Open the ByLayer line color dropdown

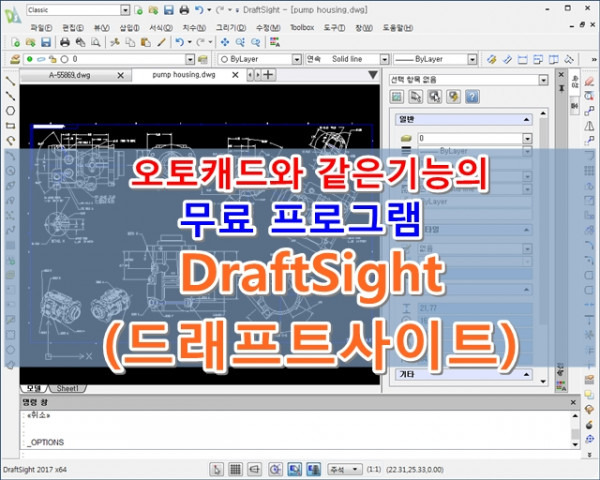pyautogui.click(x=297, y=59)
